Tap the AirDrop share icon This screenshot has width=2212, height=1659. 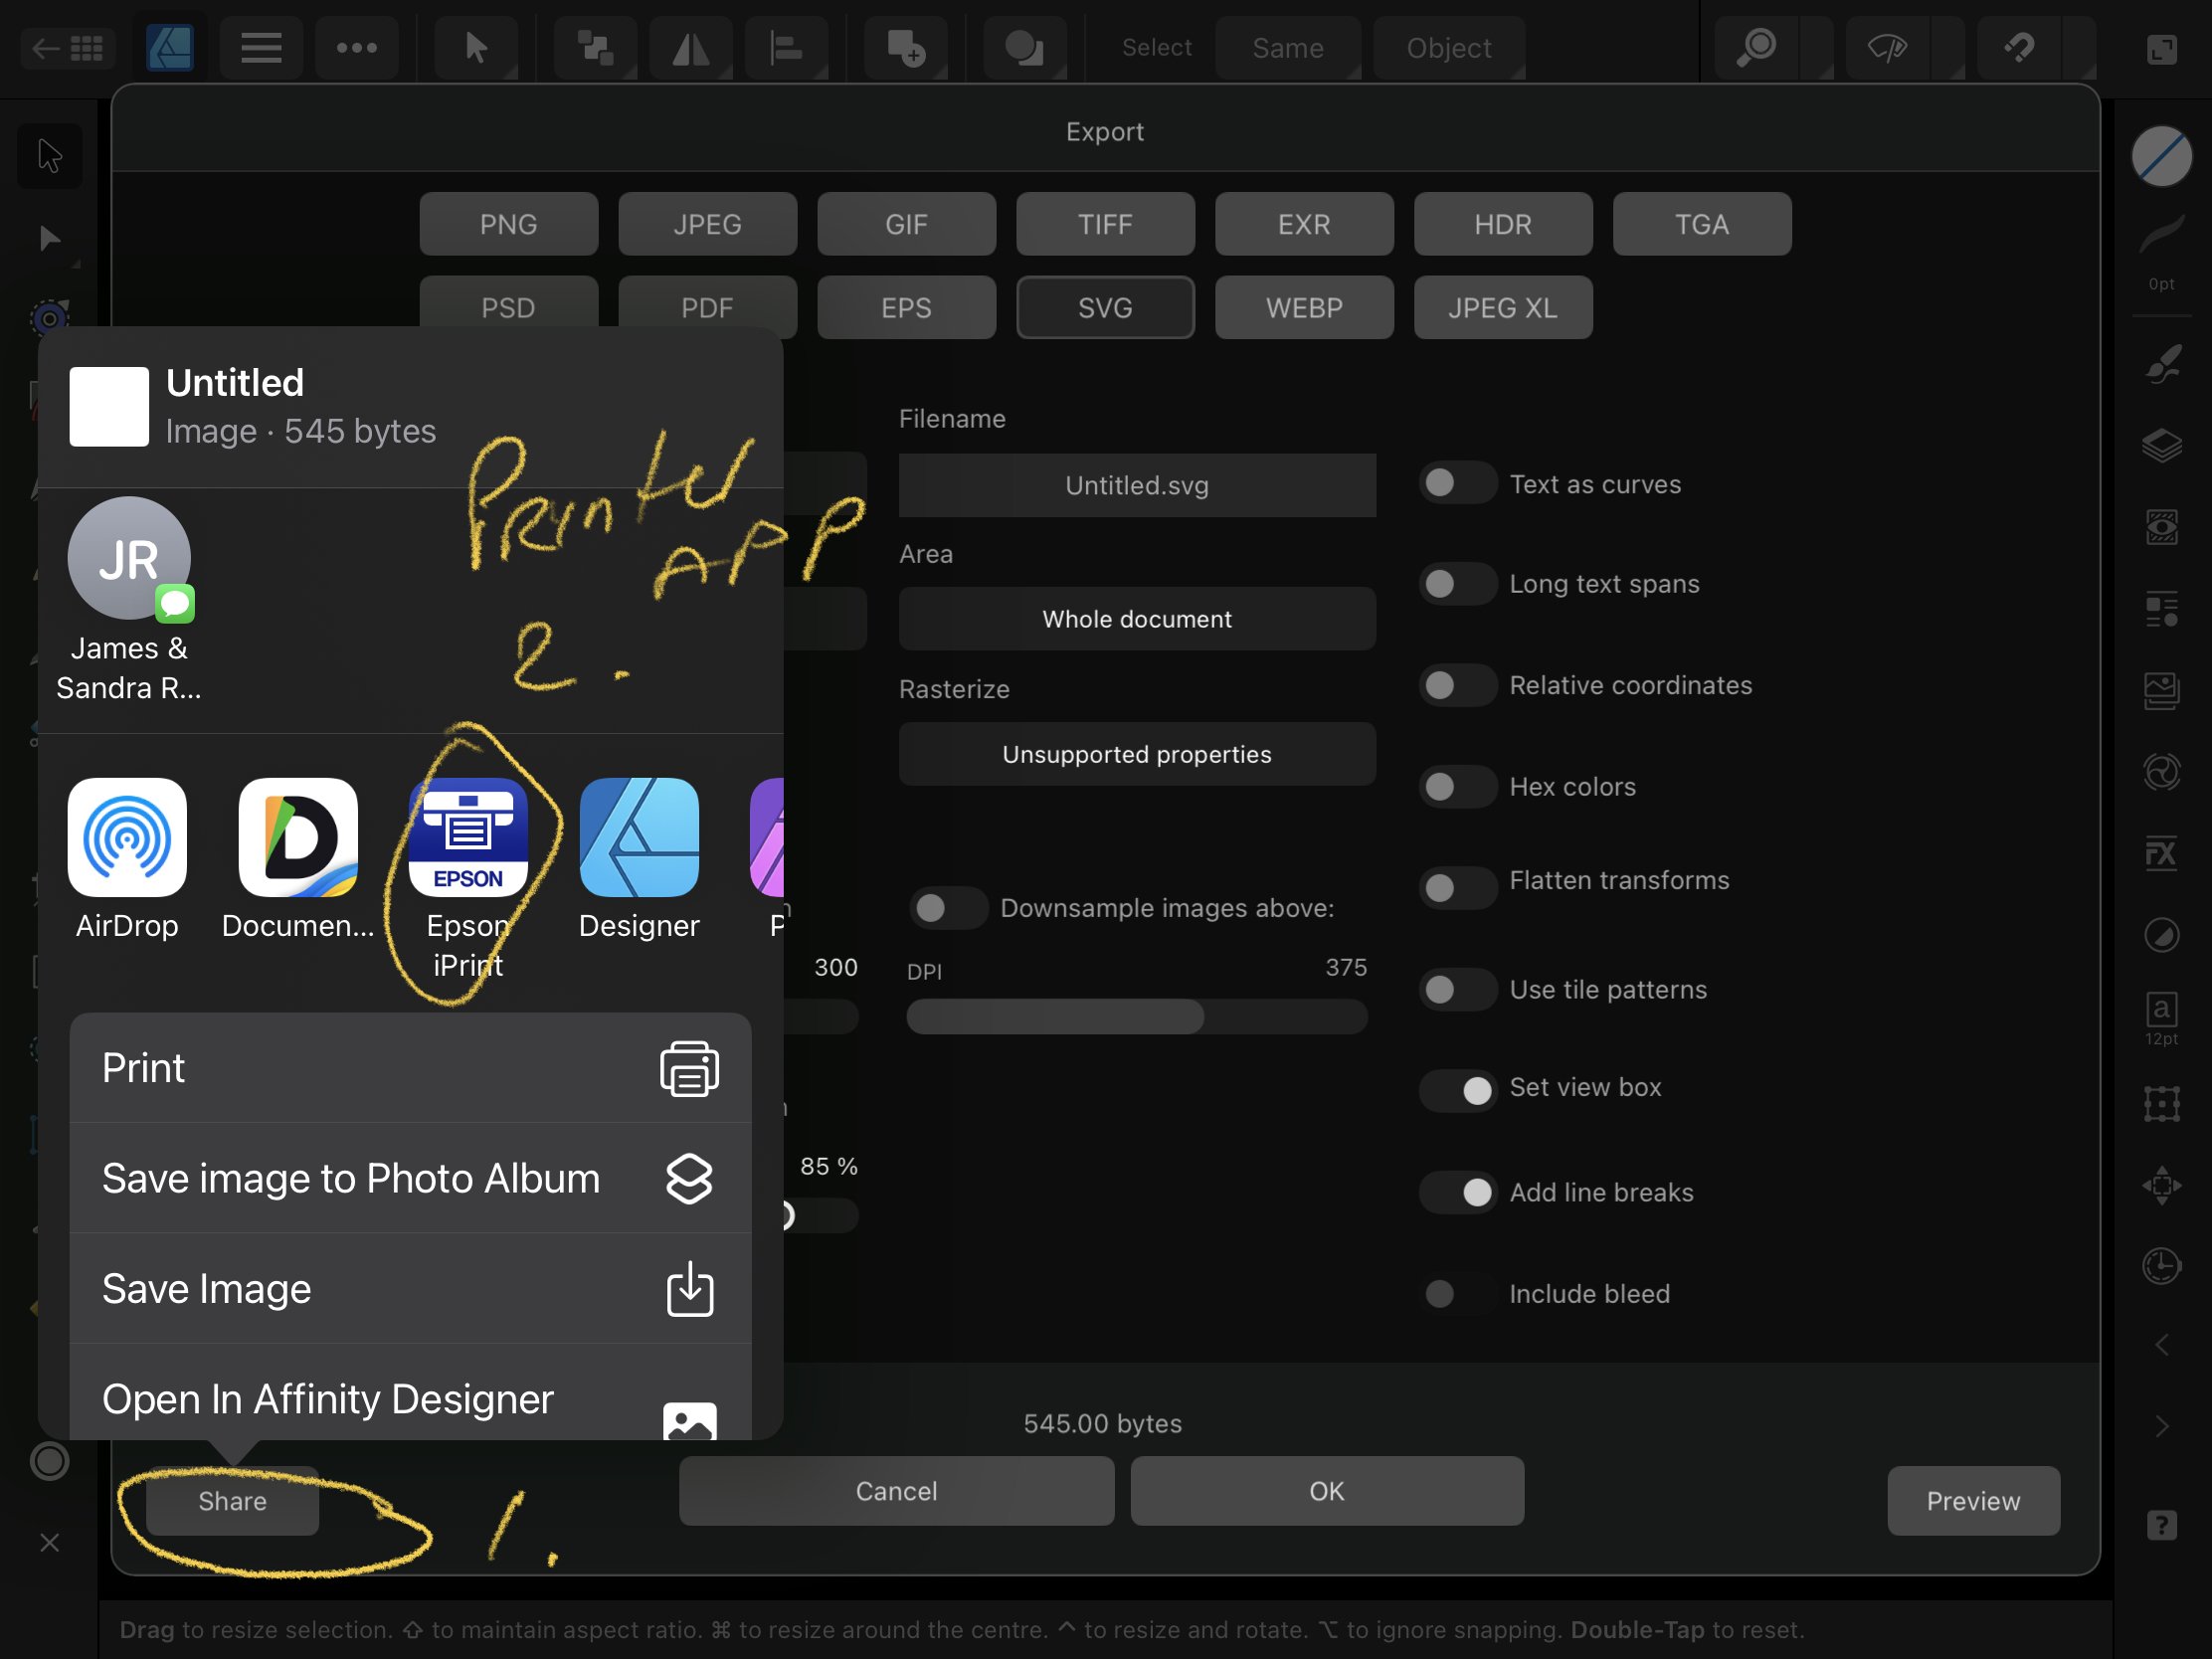tap(127, 837)
